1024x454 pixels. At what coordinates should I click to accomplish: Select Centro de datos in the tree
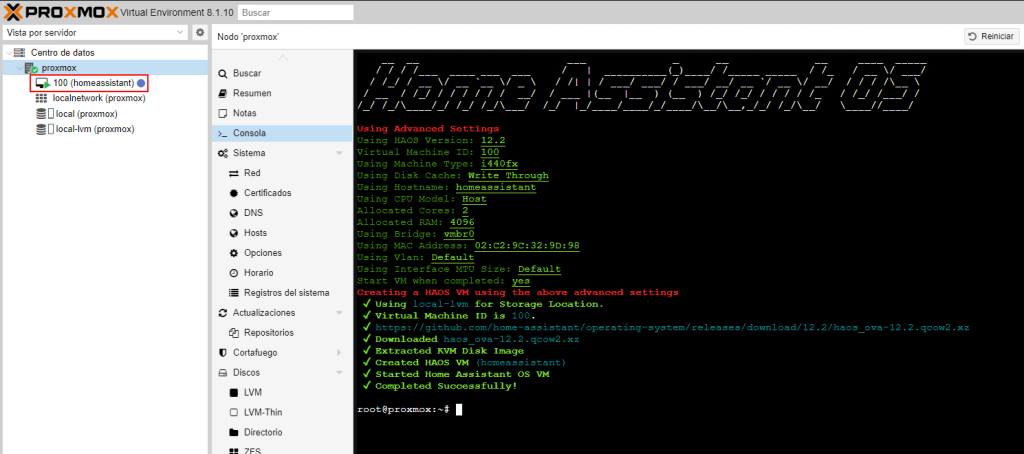62,52
